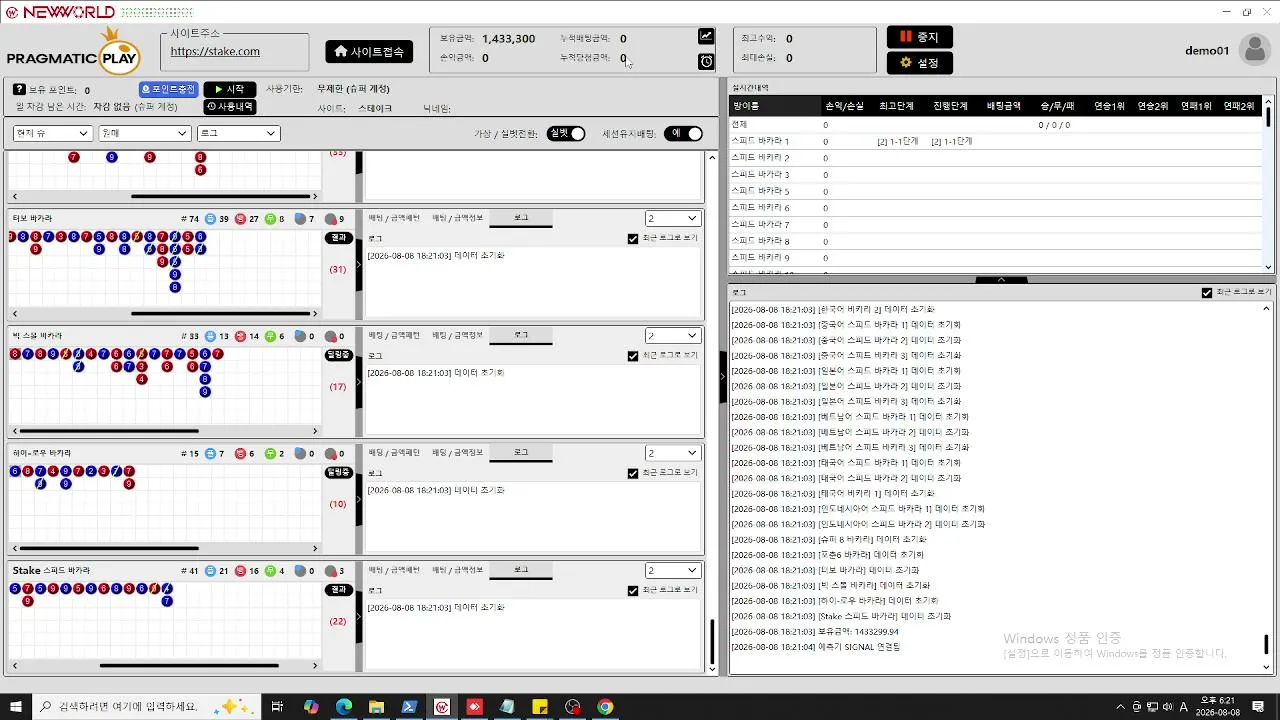The image size is (1280, 720).
Task: Open File Explorer from the taskbar
Action: pyautogui.click(x=376, y=707)
